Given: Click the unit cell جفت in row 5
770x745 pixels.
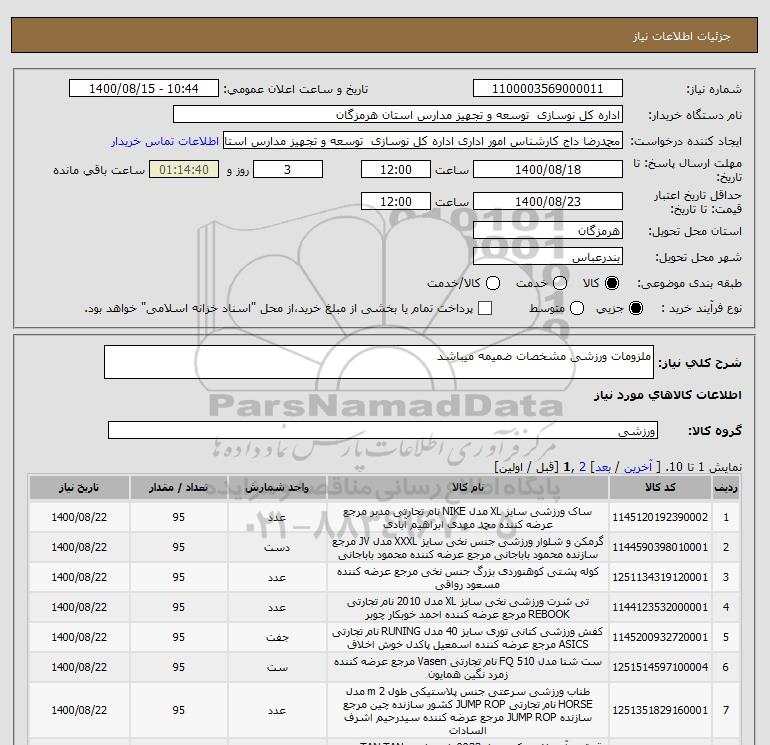Looking at the screenshot, I should coord(277,637).
